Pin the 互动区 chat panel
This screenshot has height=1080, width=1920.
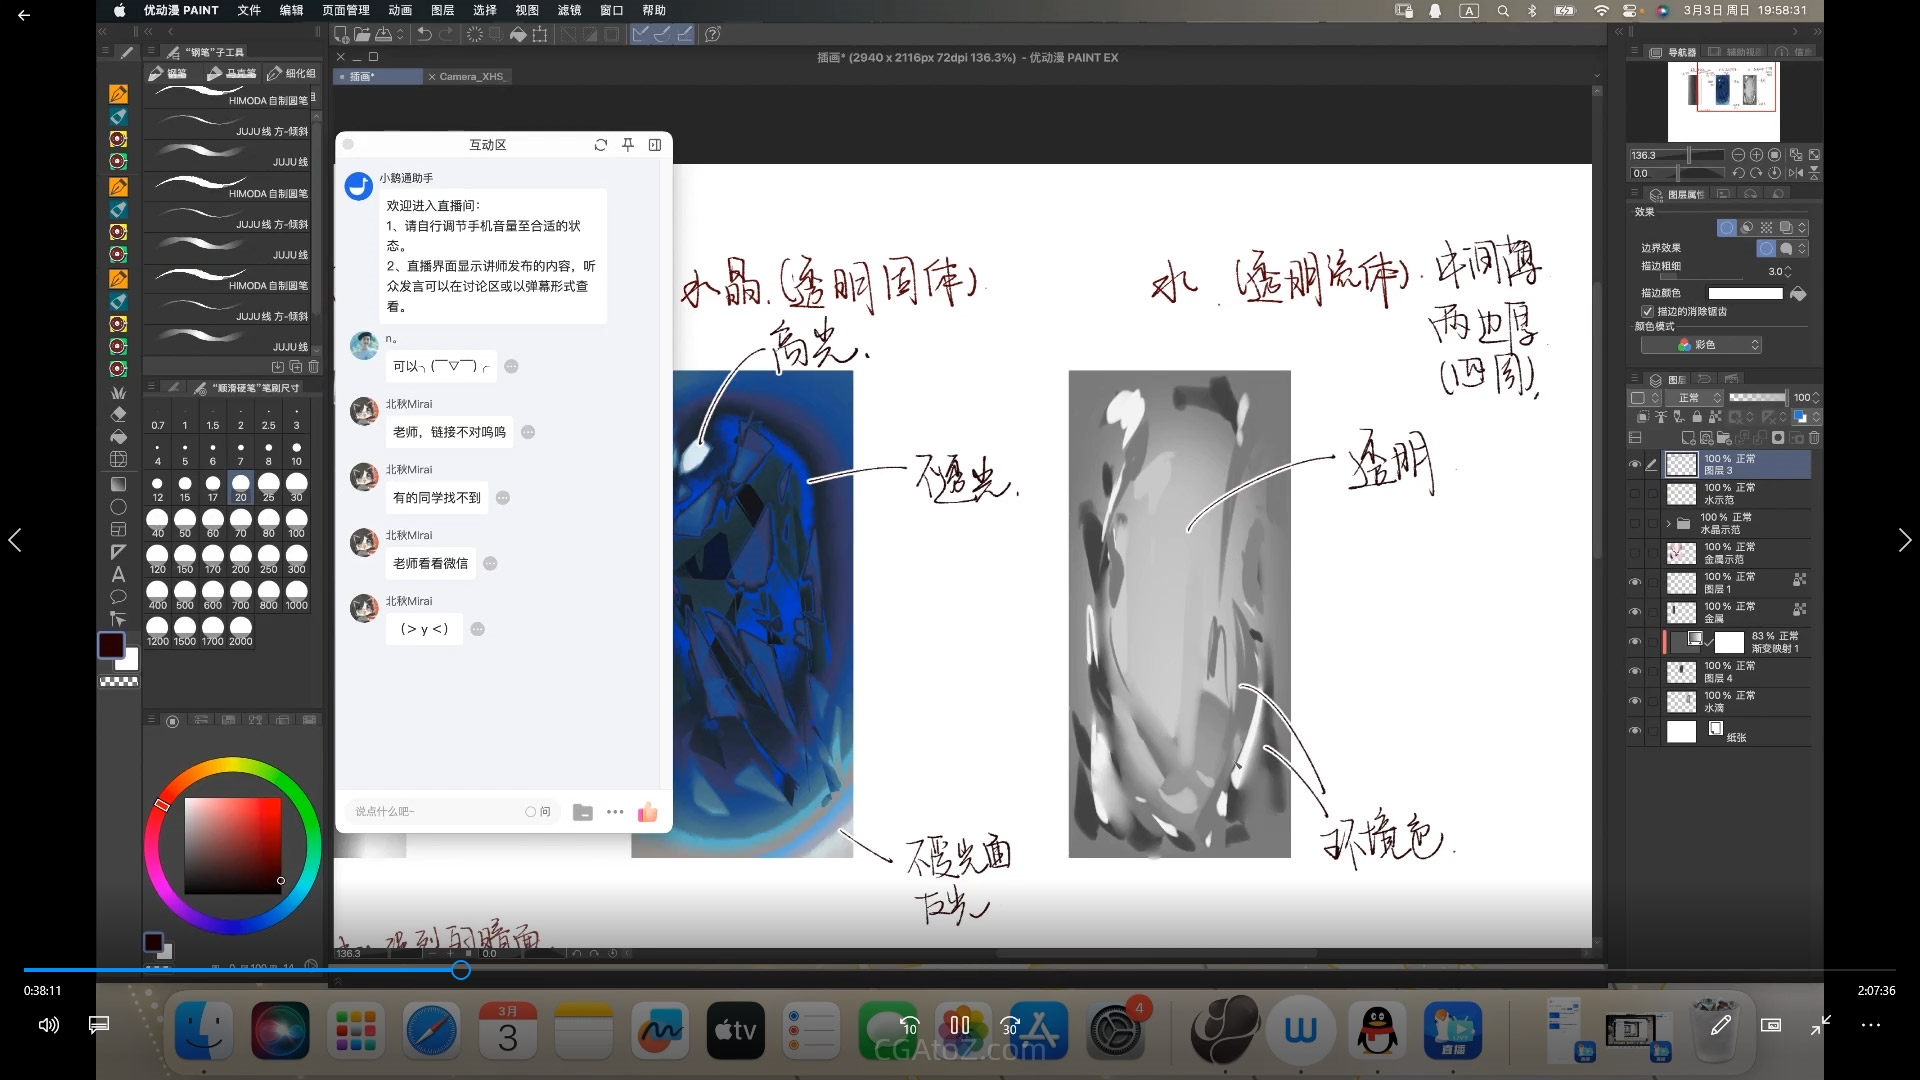[628, 145]
